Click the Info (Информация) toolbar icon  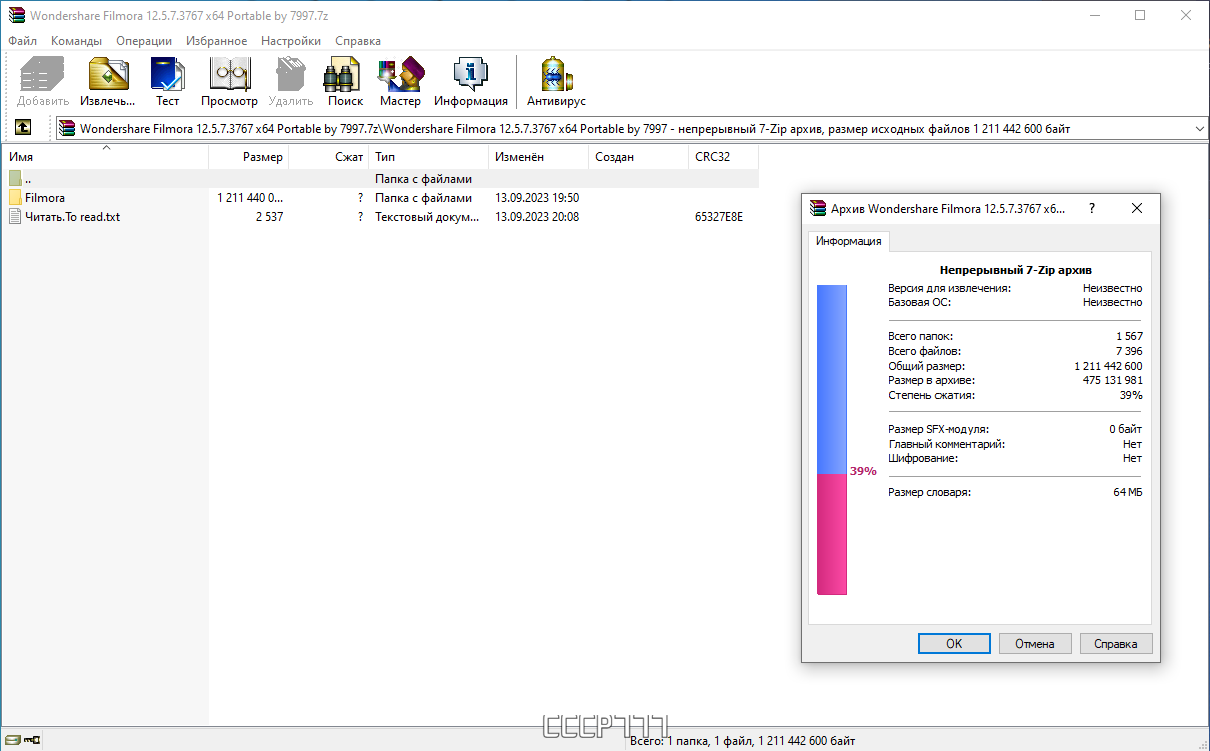click(470, 75)
